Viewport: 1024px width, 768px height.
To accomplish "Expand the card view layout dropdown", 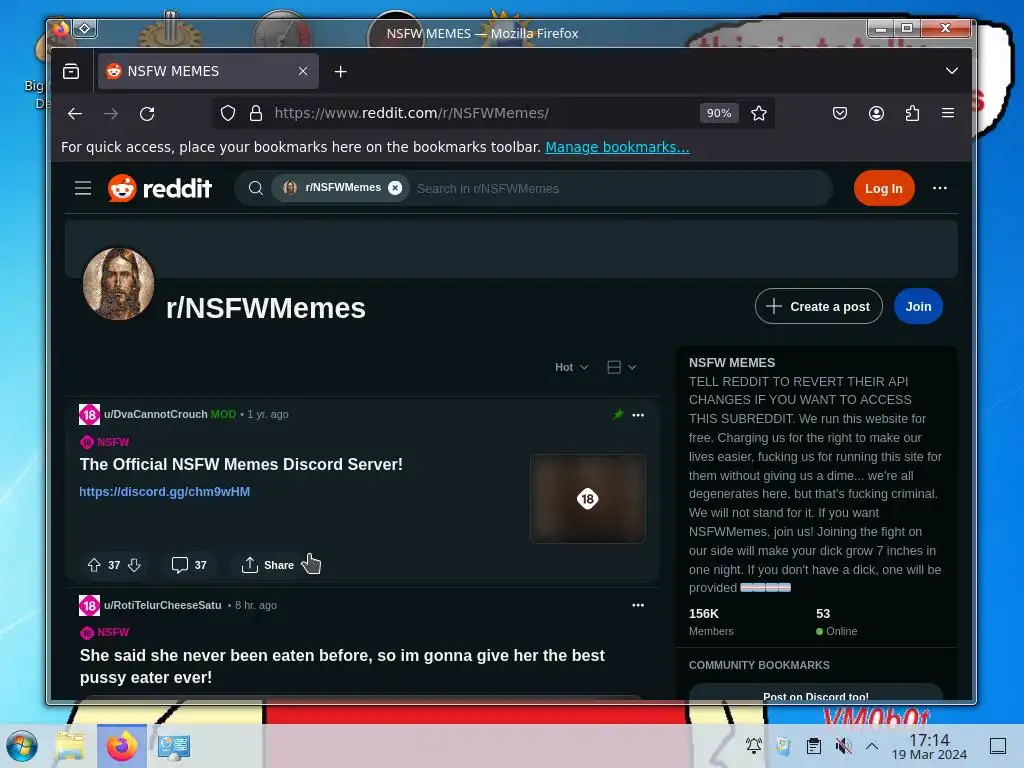I will (621, 367).
